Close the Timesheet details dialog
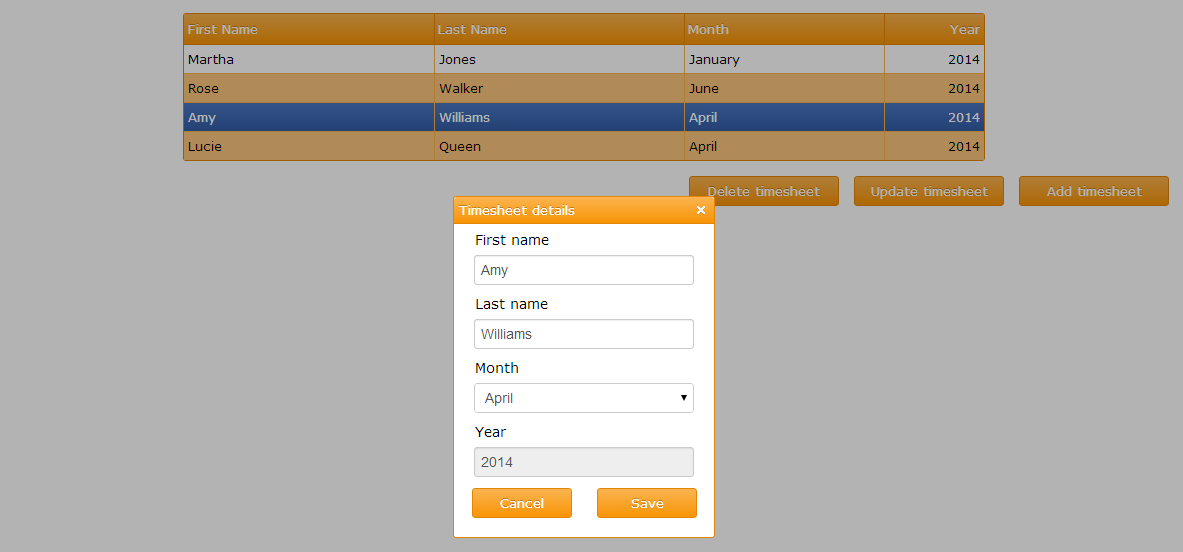 point(701,210)
